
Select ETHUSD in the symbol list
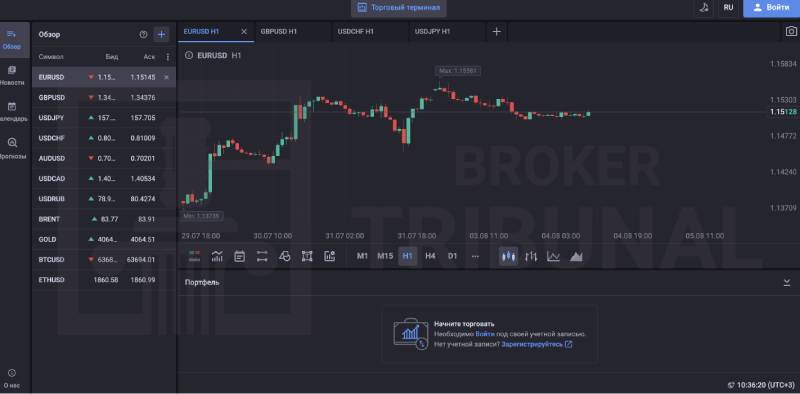point(104,280)
